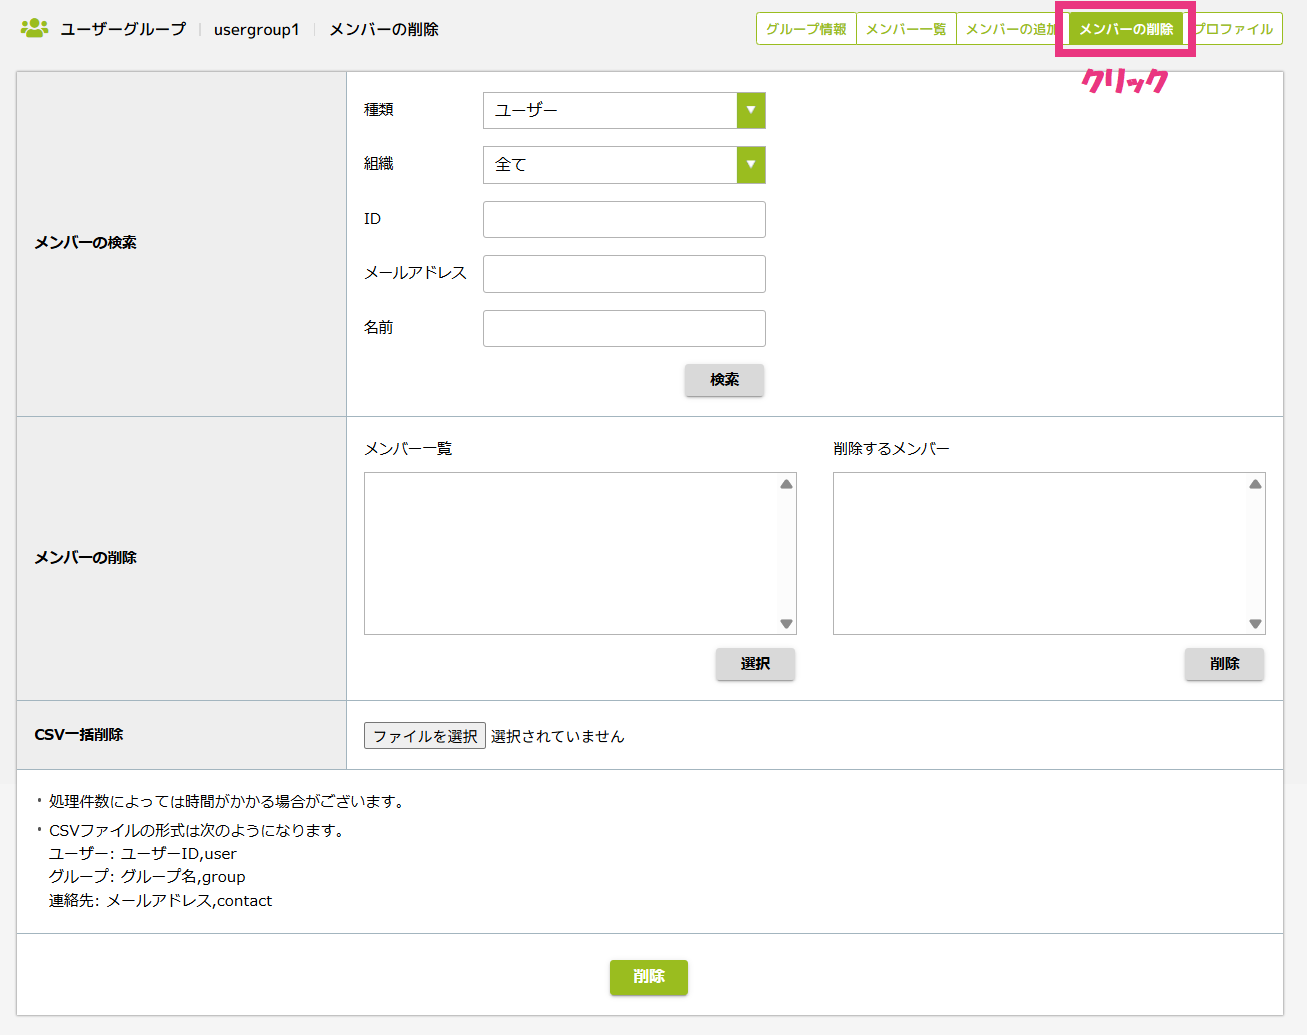Click down arrow of 削除するメンバー scrollbar
This screenshot has height=1035, width=1307.
tap(1255, 624)
